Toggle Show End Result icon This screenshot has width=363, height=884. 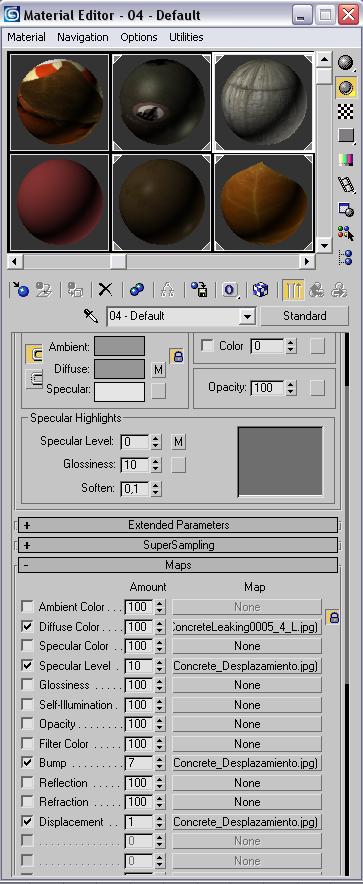pyautogui.click(x=293, y=290)
